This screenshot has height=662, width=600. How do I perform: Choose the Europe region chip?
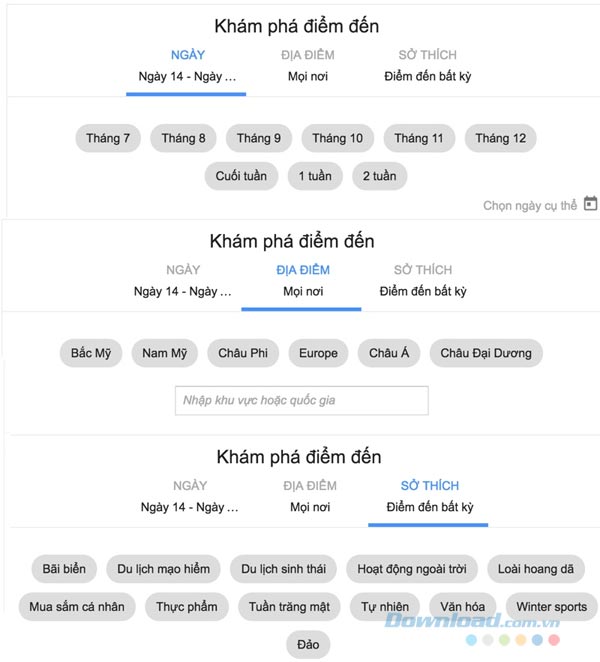318,353
